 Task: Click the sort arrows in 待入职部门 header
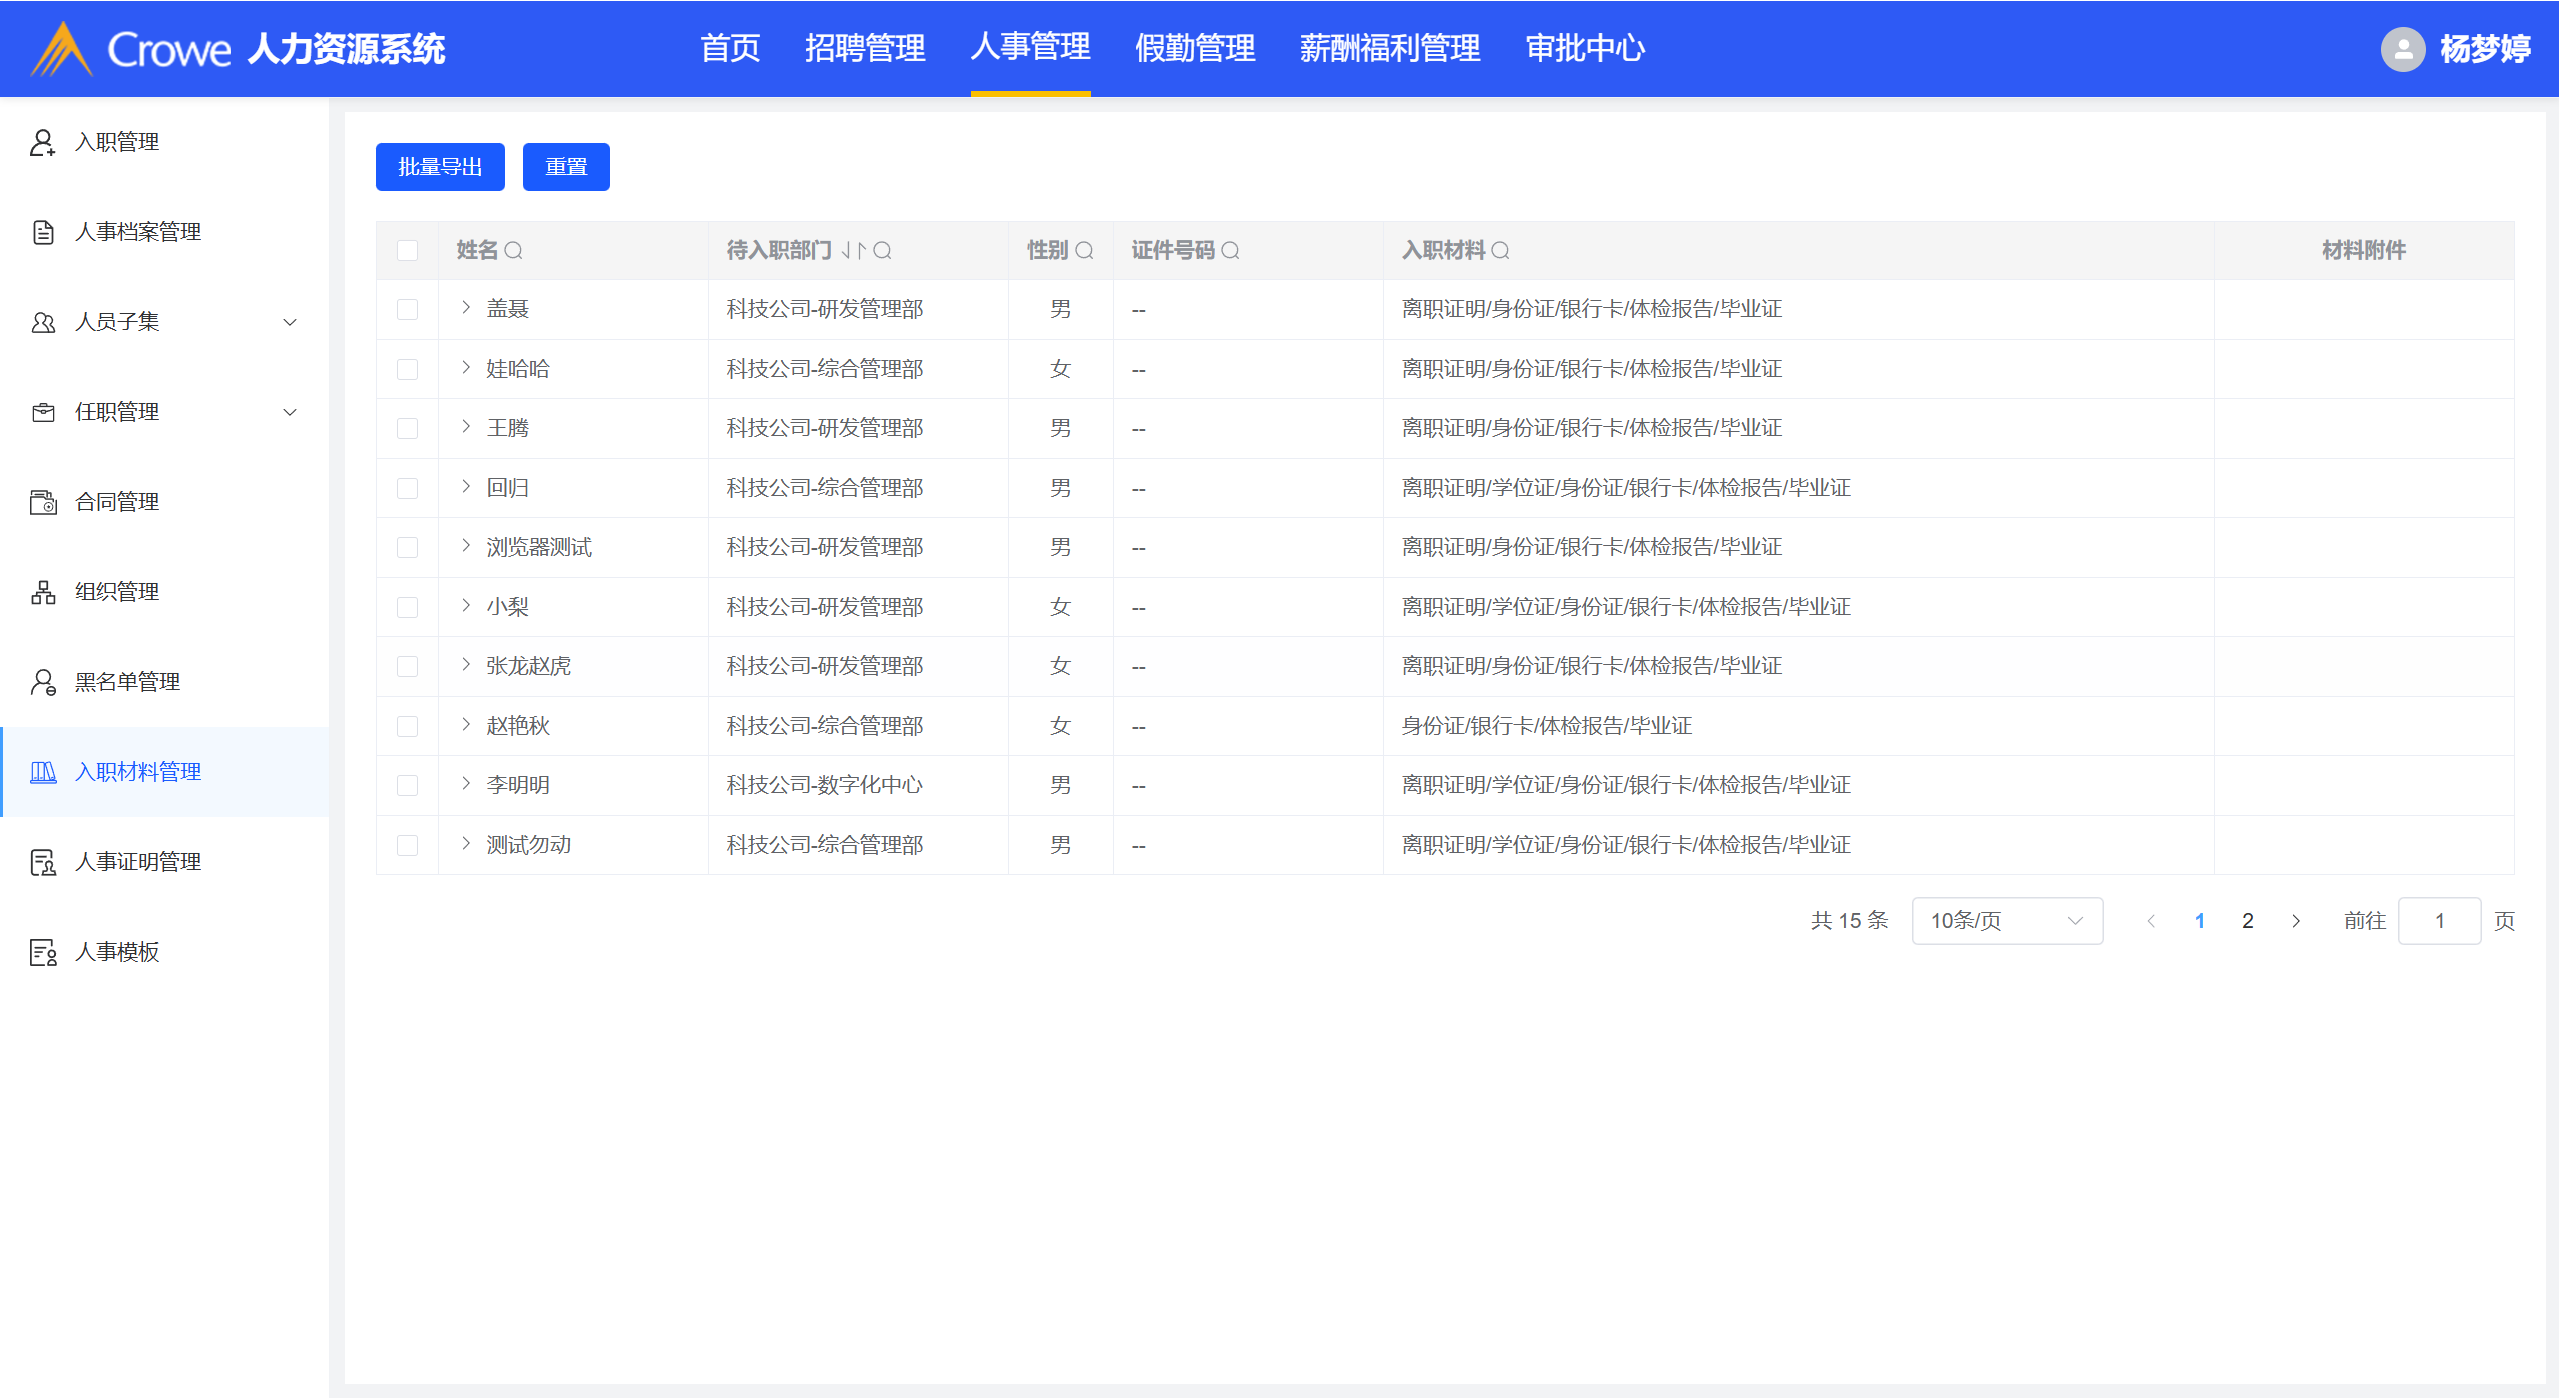(x=853, y=250)
